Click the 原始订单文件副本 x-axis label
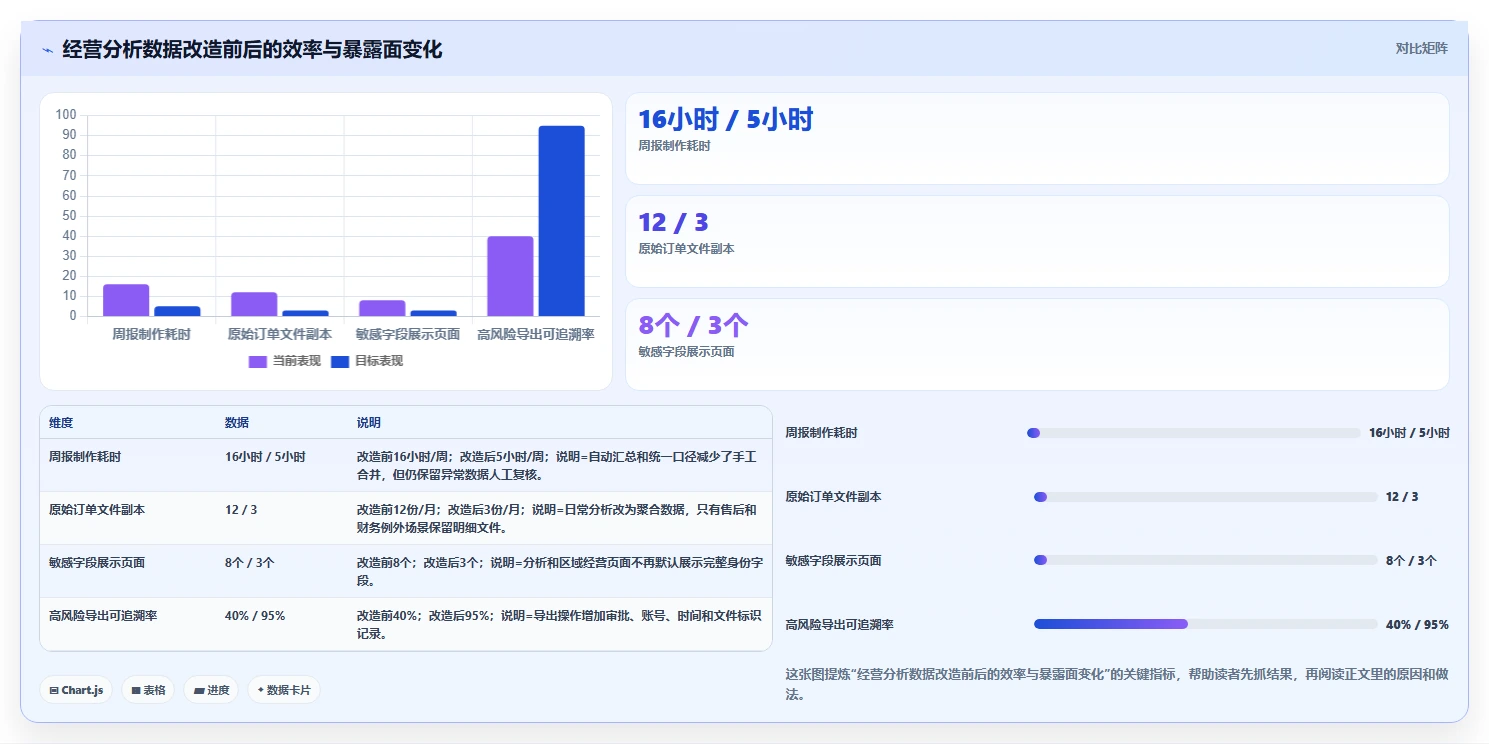The width and height of the screenshot is (1489, 744). 280,334
